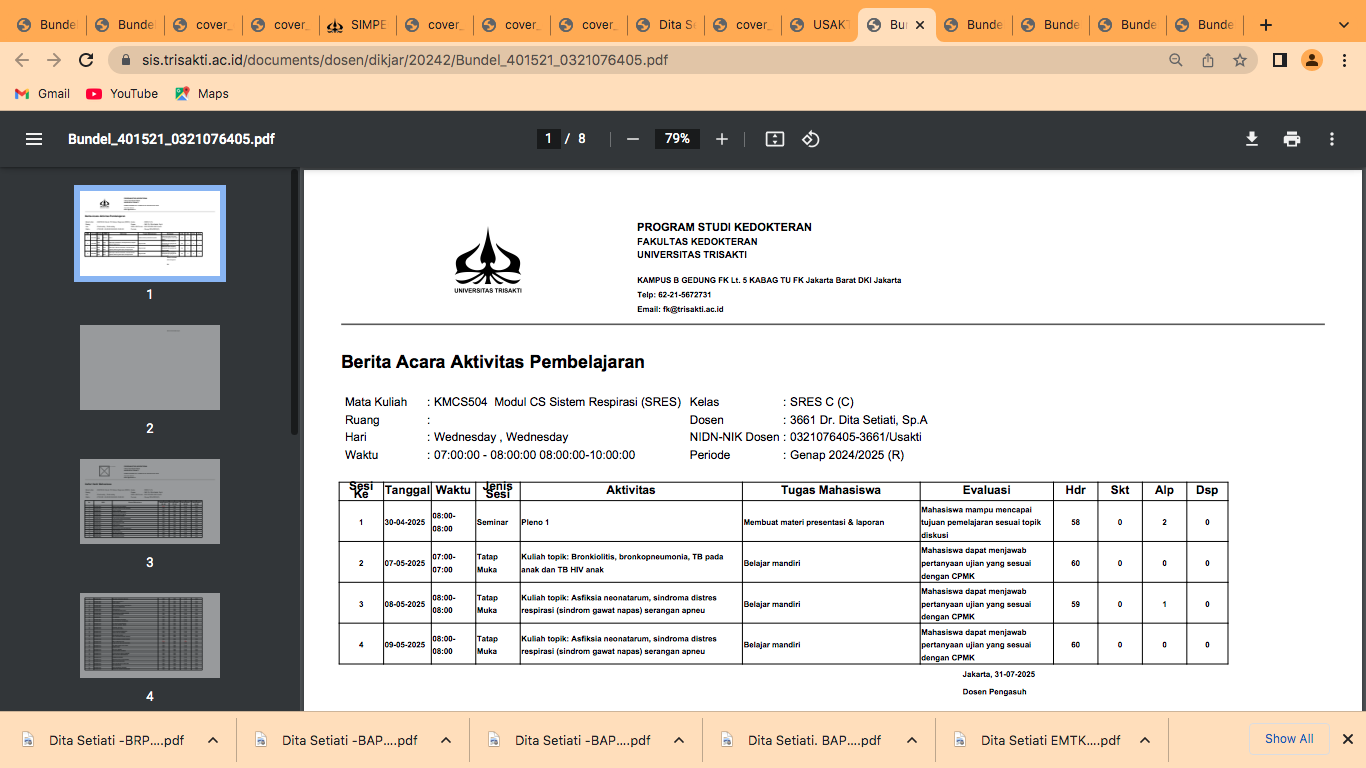Click the browser address bar URL
This screenshot has height=768, width=1366.
click(404, 60)
